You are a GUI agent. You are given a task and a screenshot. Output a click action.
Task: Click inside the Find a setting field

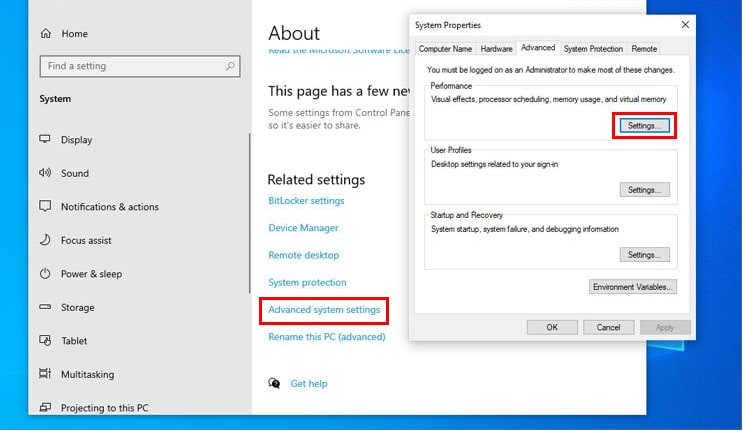[130, 66]
